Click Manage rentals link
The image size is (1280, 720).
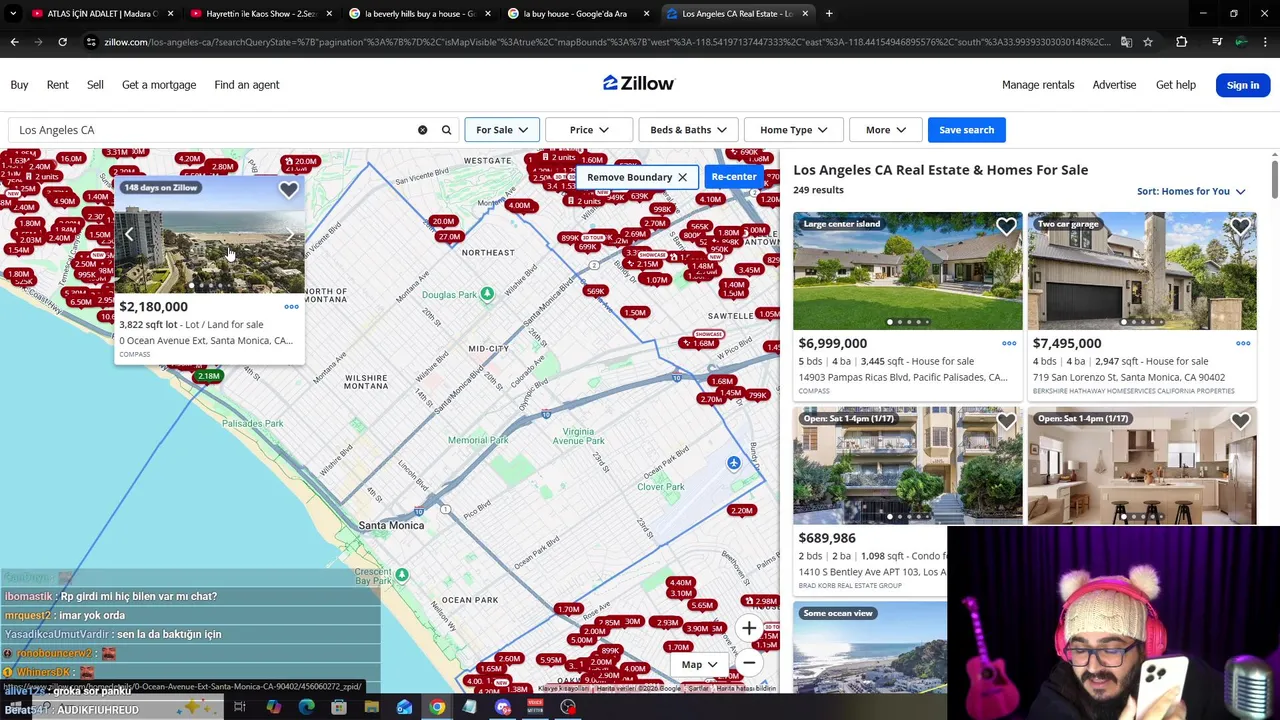pos(1038,85)
